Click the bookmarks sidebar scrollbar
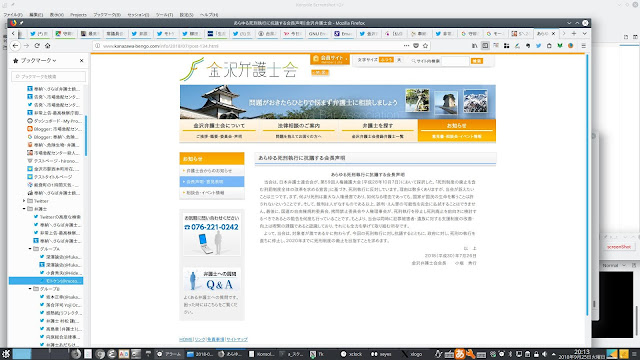The width and height of the screenshot is (640, 360). [x=86, y=135]
